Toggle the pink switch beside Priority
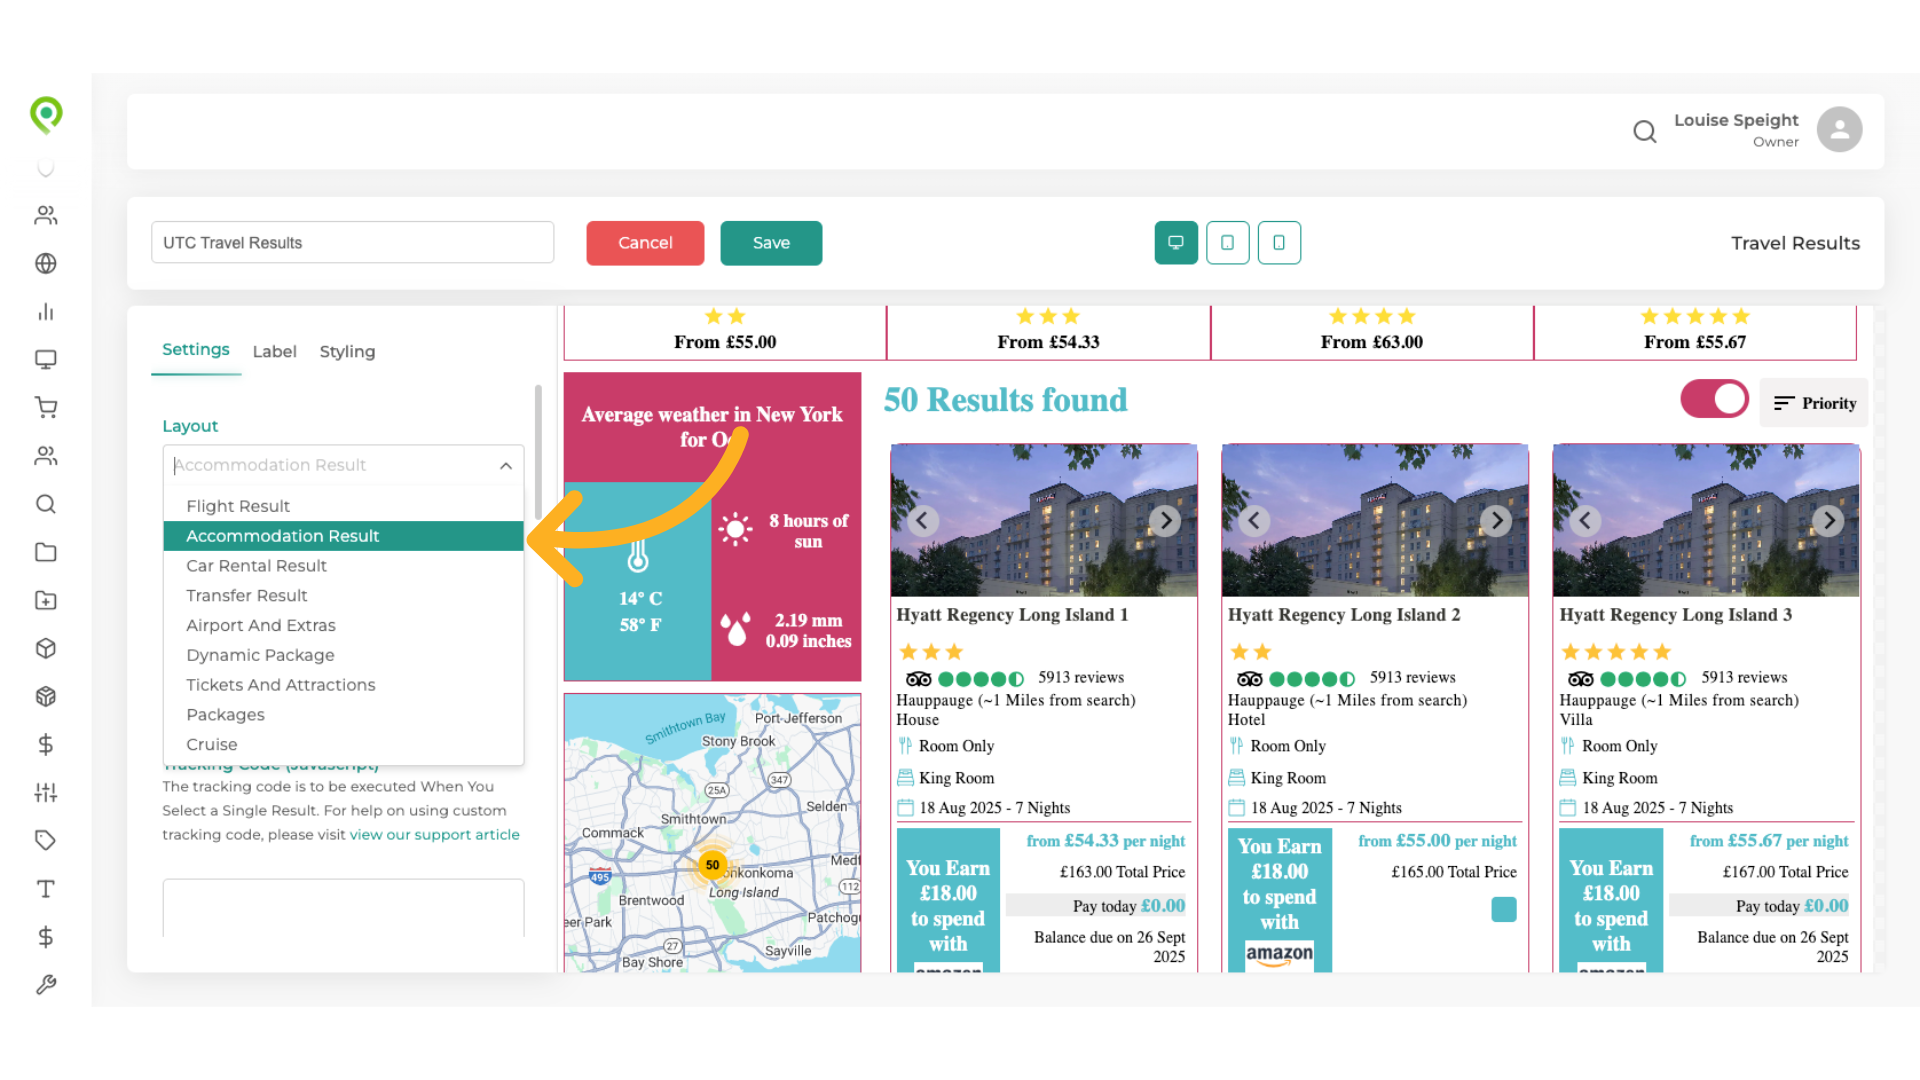1920x1080 pixels. pyautogui.click(x=1714, y=399)
